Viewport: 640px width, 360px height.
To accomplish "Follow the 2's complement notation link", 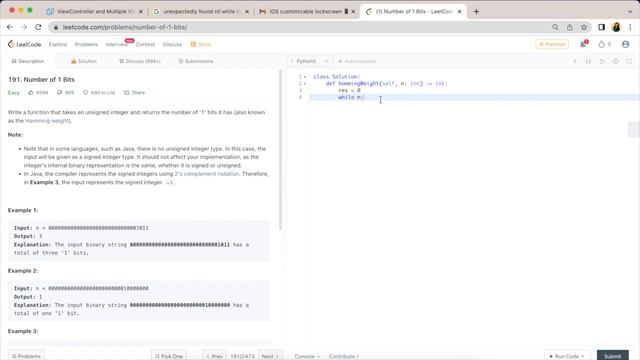I will pyautogui.click(x=207, y=174).
